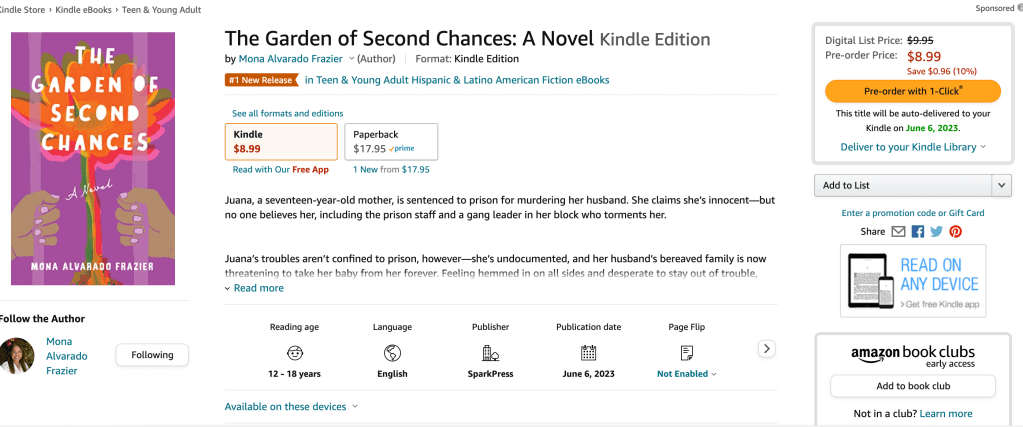Click Add to book club button
Image resolution: width=1023 pixels, height=427 pixels.
pos(913,386)
